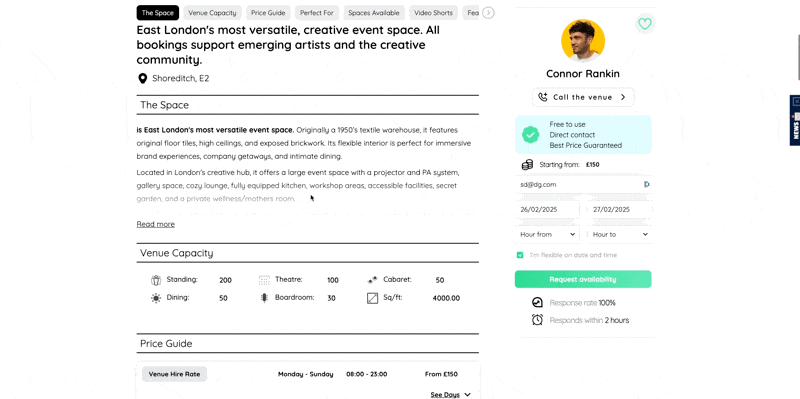800x399 pixels.
Task: Click Connor Rankin's profile photo
Action: pos(583,41)
